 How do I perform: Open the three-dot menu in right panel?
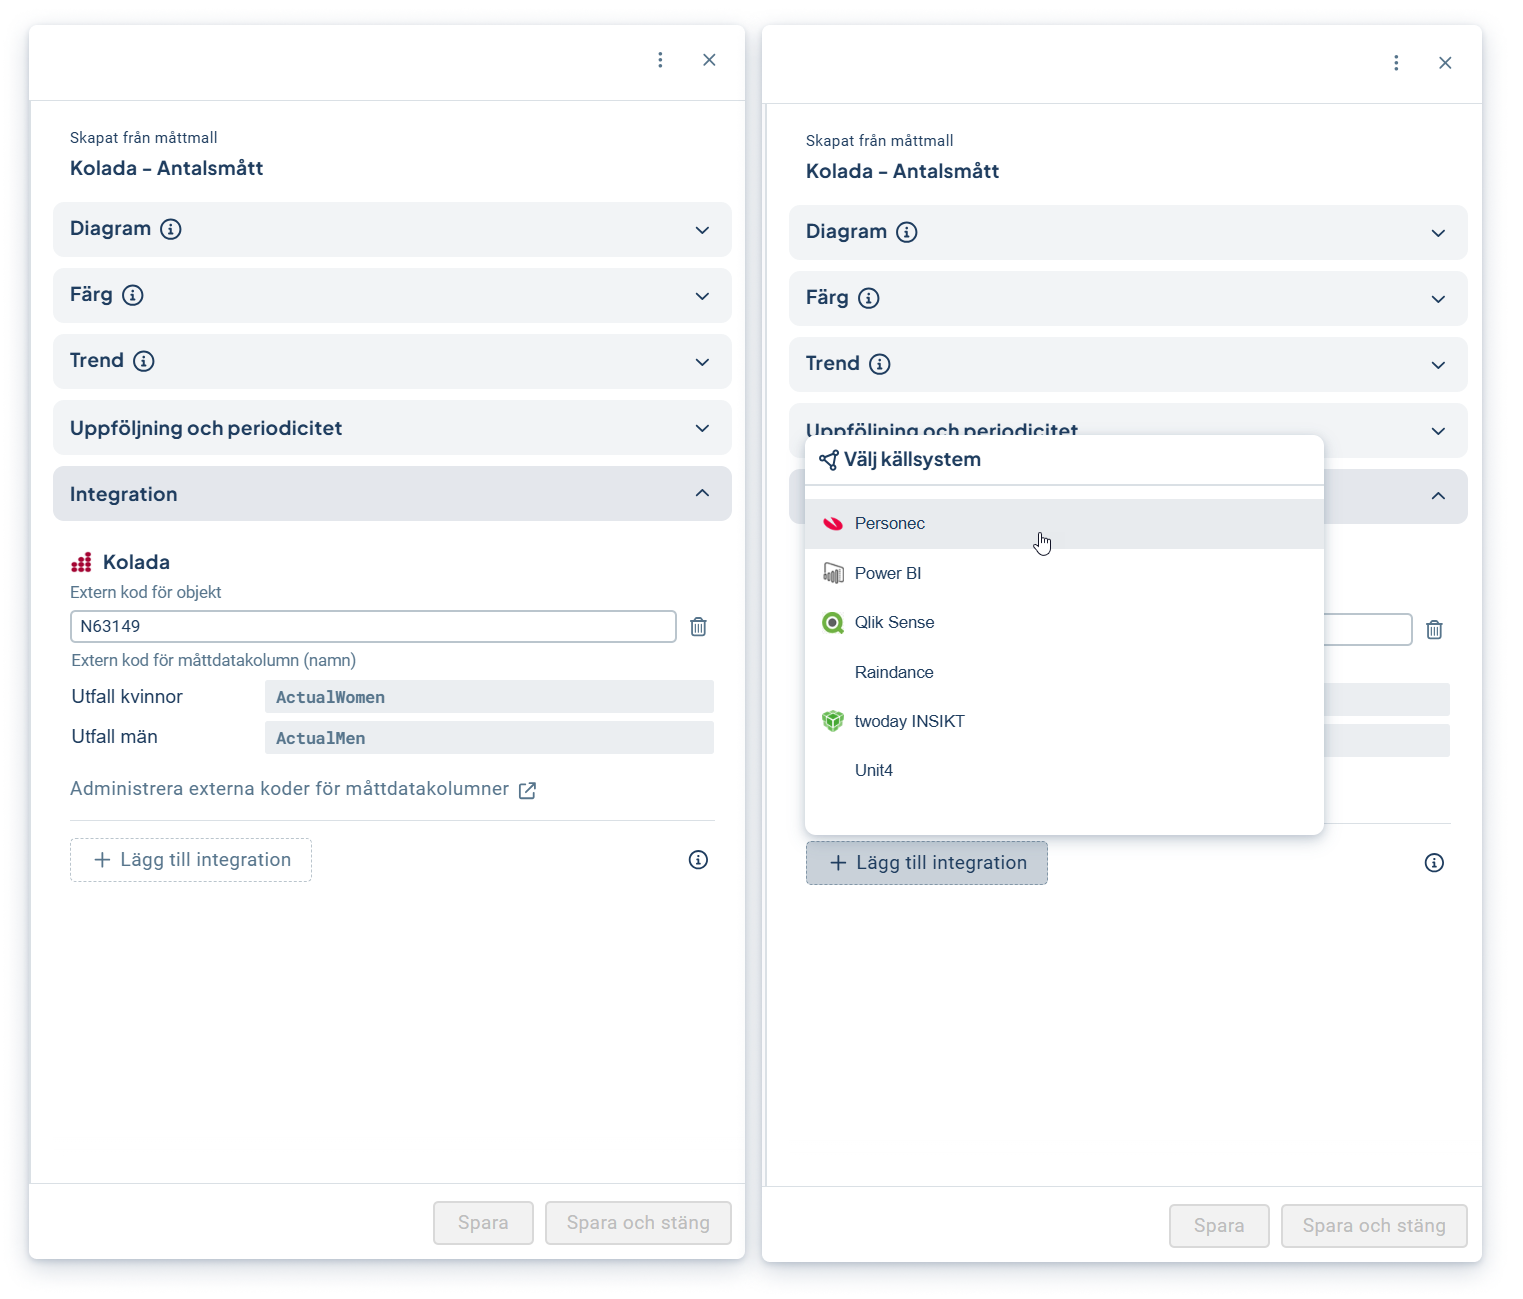click(1396, 63)
